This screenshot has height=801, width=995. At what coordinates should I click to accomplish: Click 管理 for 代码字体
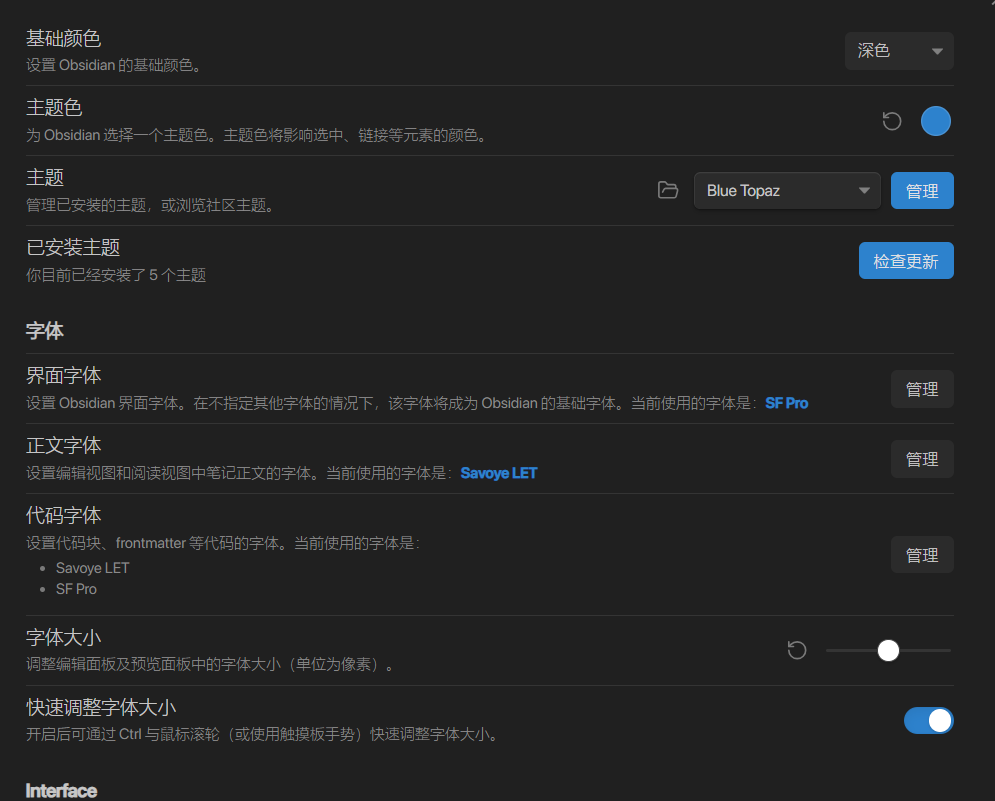tap(921, 555)
